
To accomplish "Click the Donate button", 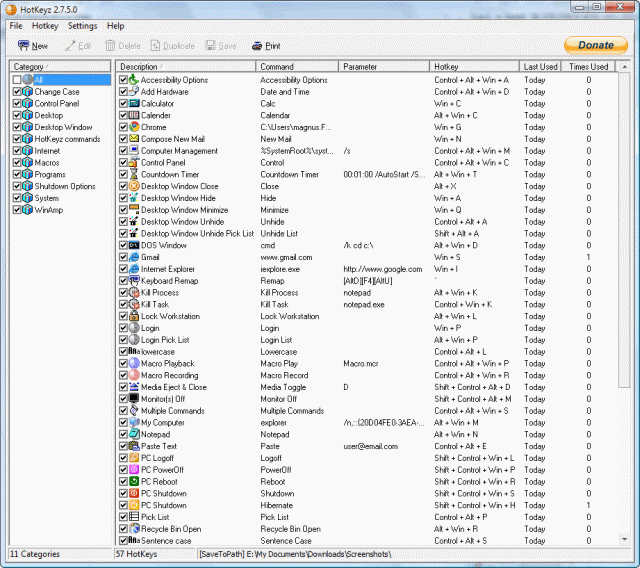I will 596,45.
